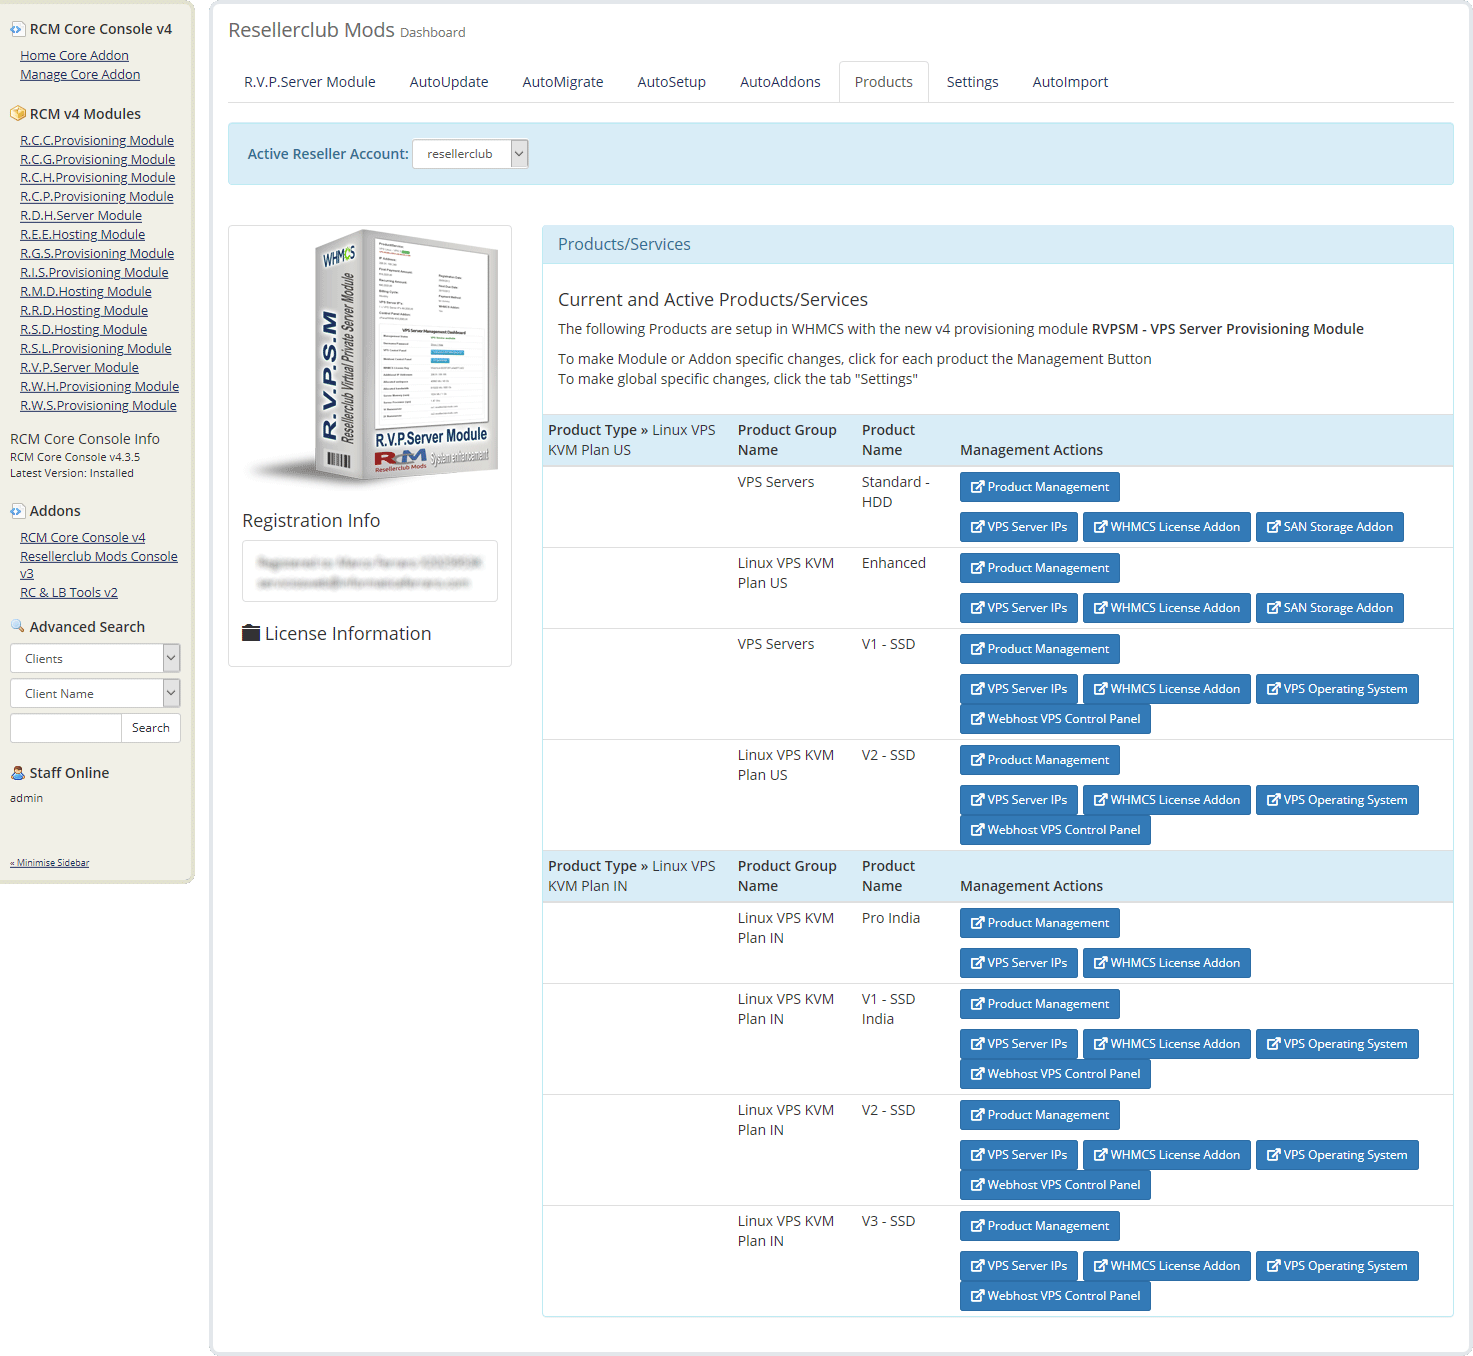Click VPS Server IPs for V2 - SSD IN
Image resolution: width=1473 pixels, height=1356 pixels.
(x=1019, y=1155)
